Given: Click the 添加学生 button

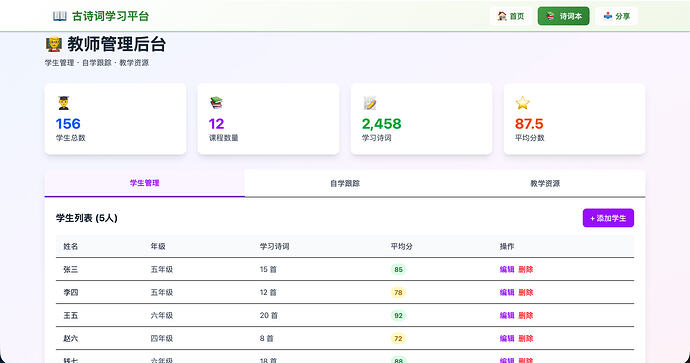Looking at the screenshot, I should pyautogui.click(x=608, y=218).
